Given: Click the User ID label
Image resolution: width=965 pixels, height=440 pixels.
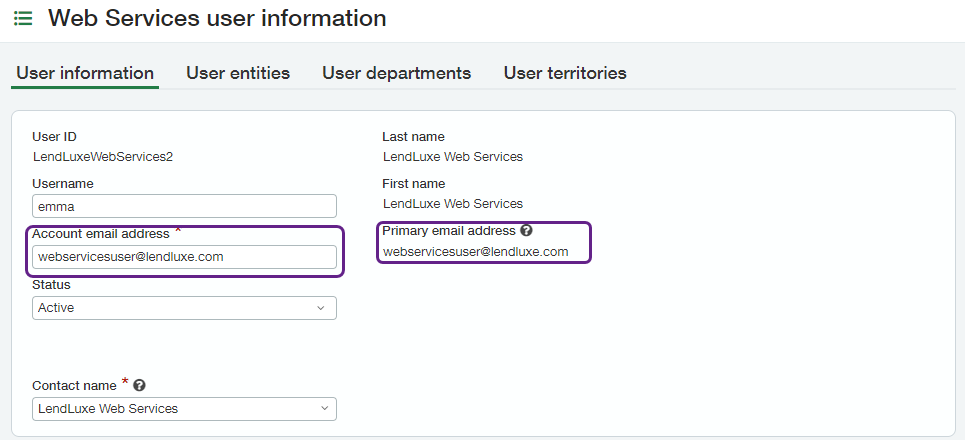Looking at the screenshot, I should (x=54, y=137).
